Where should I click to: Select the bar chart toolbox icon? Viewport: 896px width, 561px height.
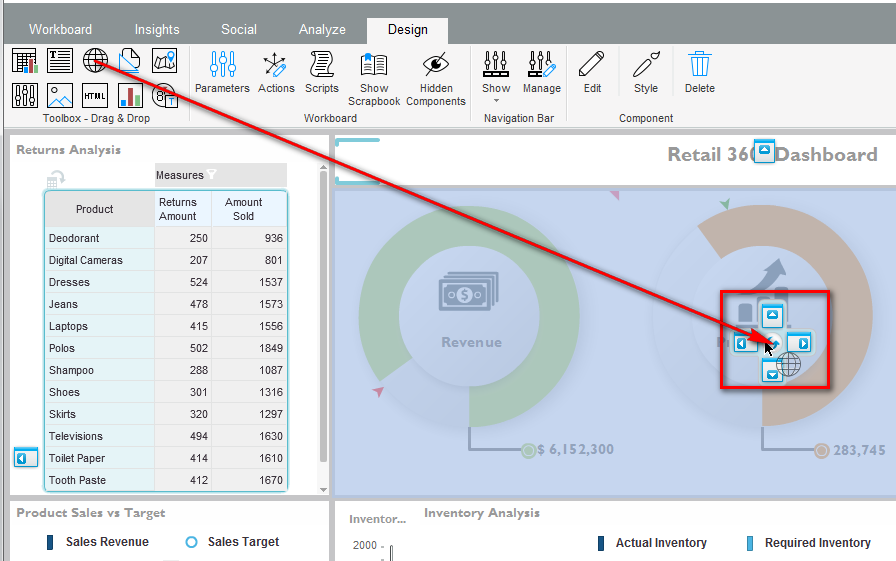click(x=130, y=96)
